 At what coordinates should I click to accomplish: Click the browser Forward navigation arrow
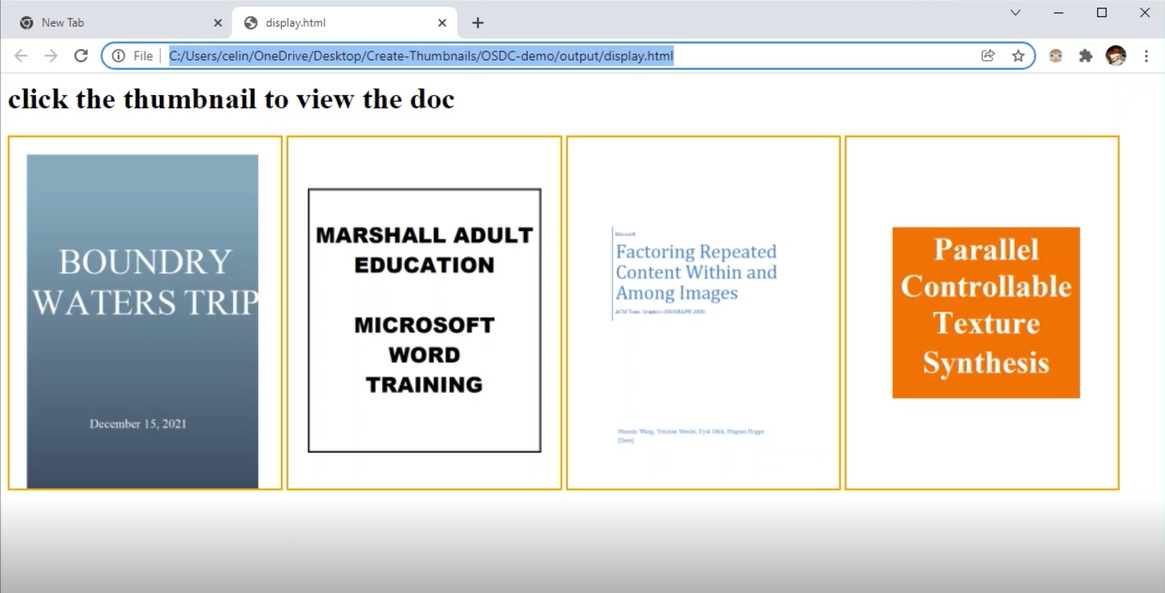coord(50,56)
